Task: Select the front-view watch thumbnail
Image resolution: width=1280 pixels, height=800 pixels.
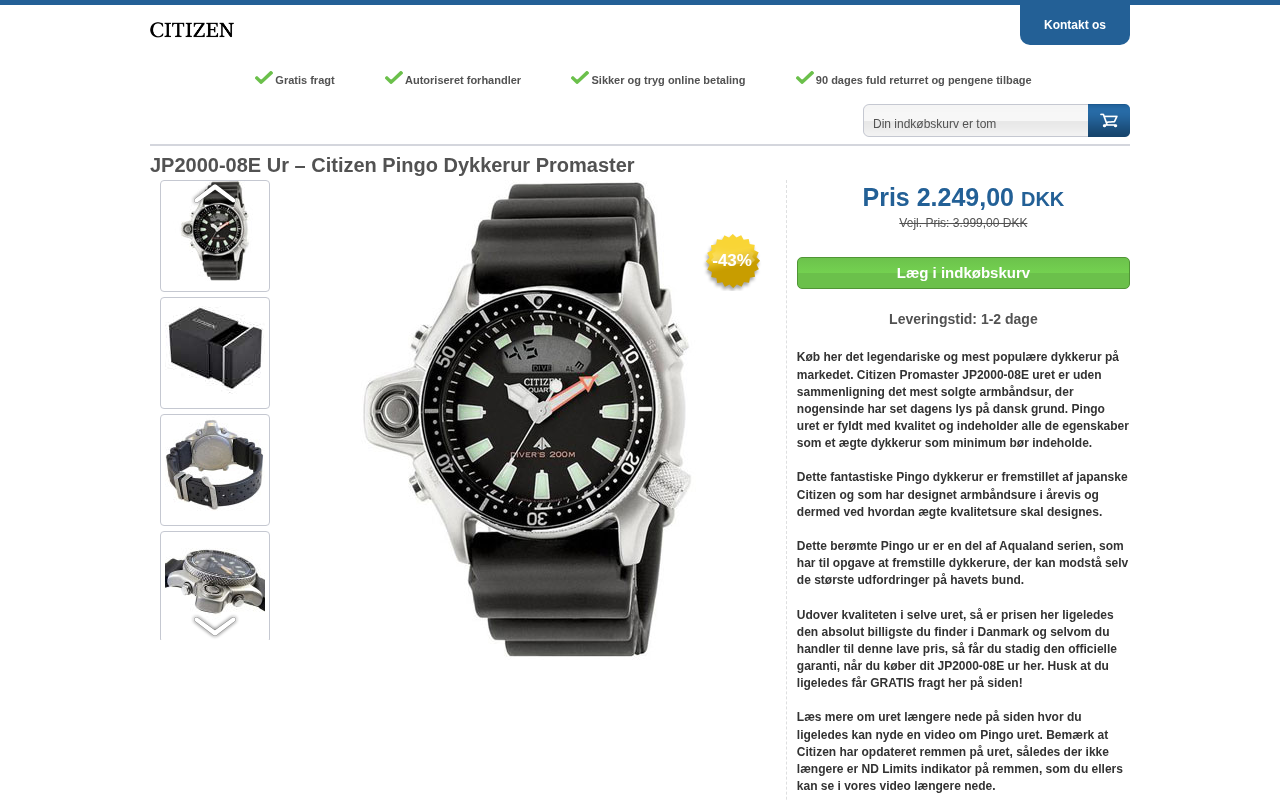Action: pyautogui.click(x=215, y=237)
